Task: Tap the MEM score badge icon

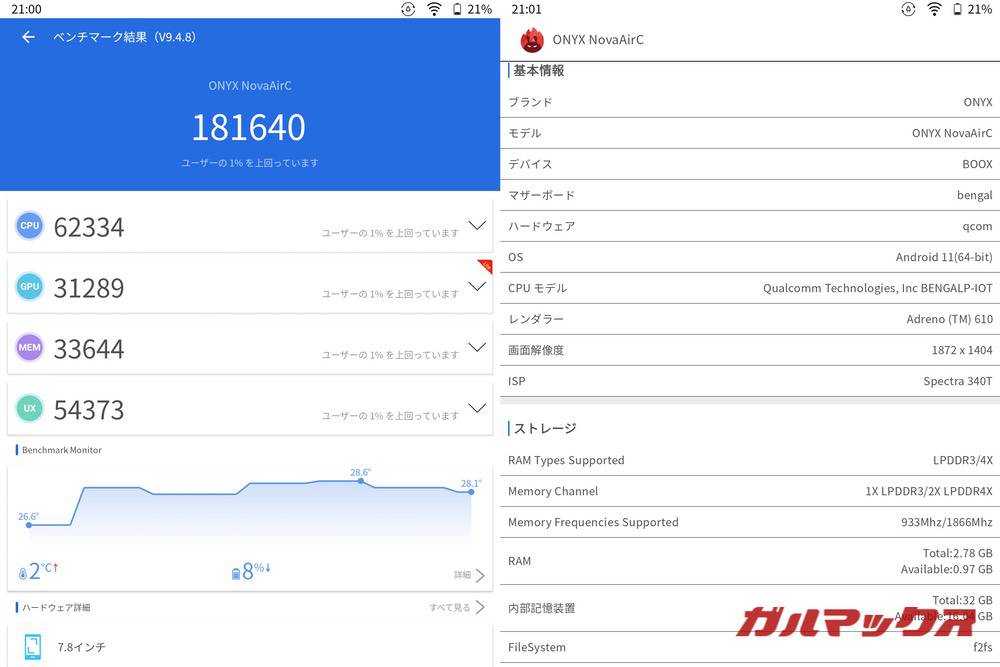Action: pyautogui.click(x=29, y=348)
